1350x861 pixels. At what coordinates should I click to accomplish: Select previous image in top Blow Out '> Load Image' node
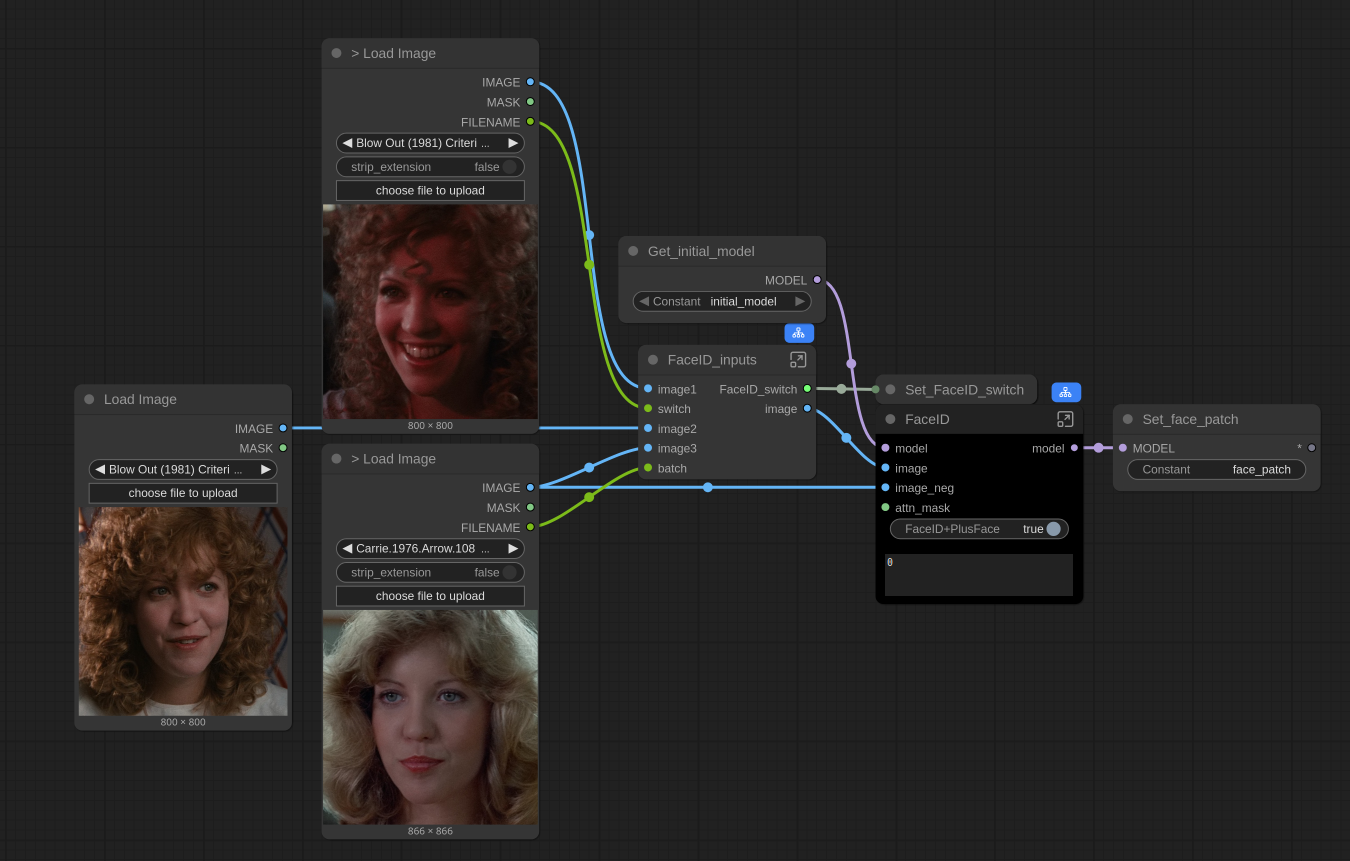(347, 143)
